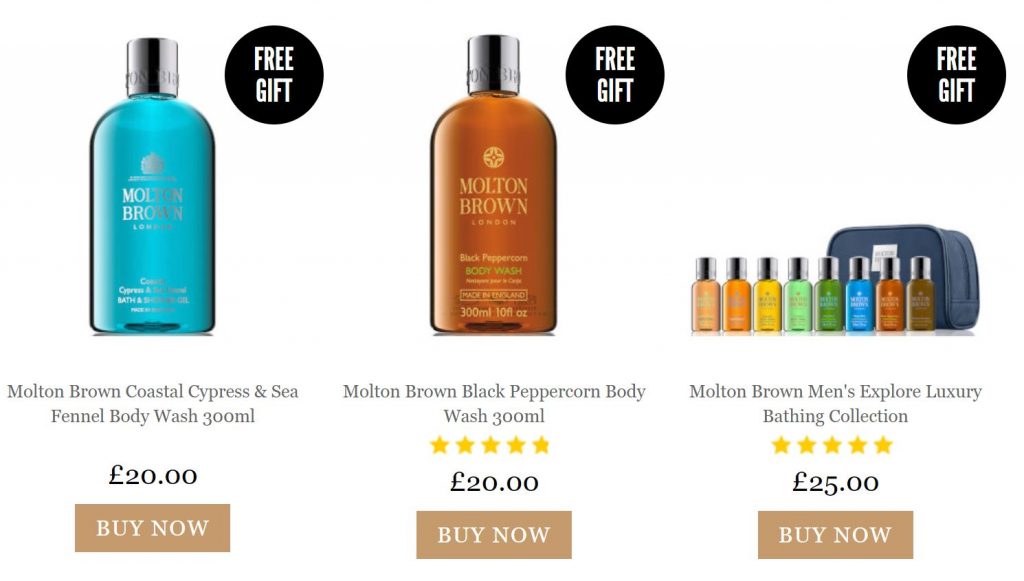Open the Men's Explore travel set image
Viewport: 1024px width, 581px height.
coord(835,281)
